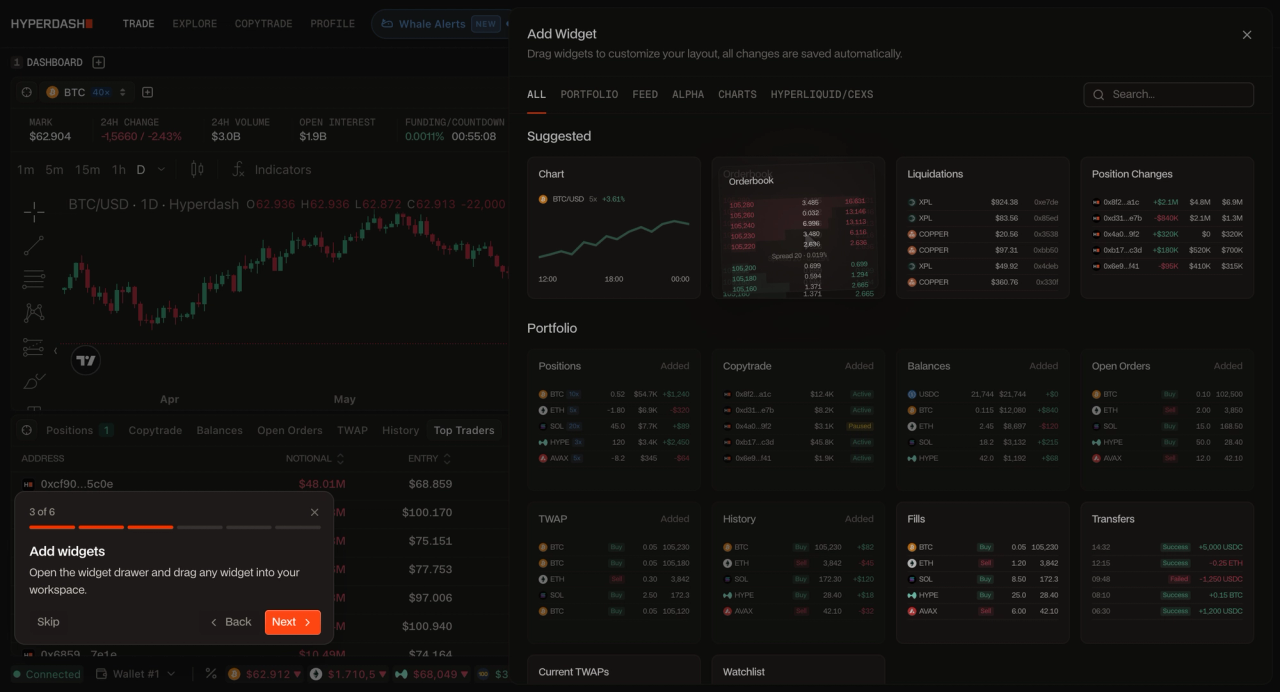Viewport: 1280px width, 692px height.
Task: Click the Current TWAPs widget card
Action: (x=614, y=672)
